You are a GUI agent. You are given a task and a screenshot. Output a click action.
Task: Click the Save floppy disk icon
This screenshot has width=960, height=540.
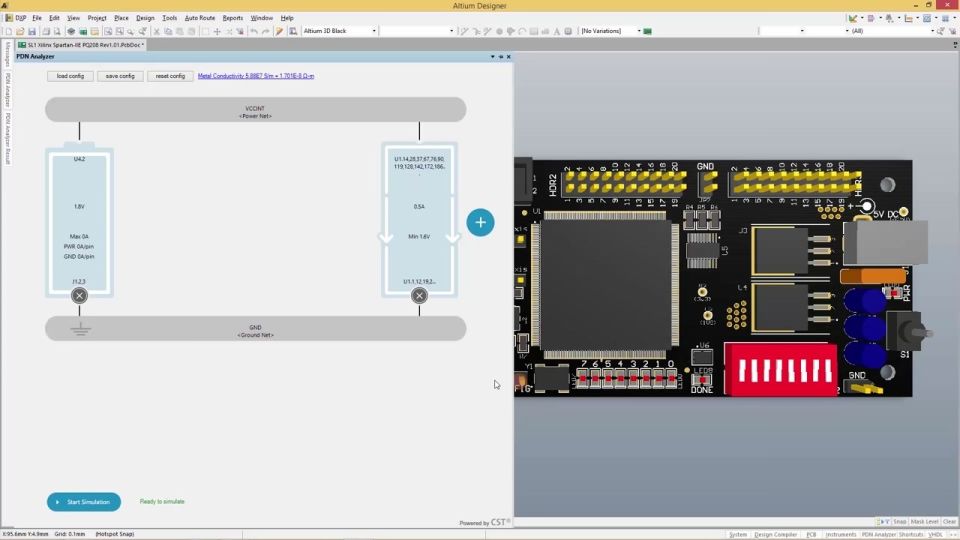click(x=32, y=31)
